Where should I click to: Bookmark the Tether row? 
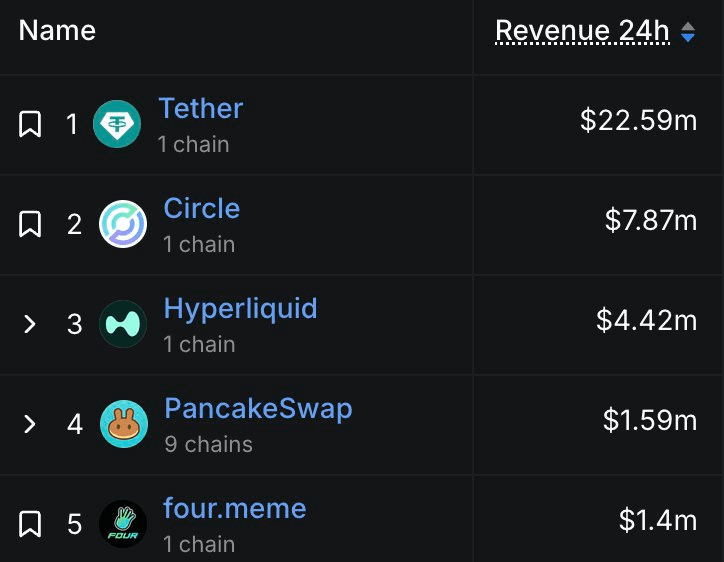pyautogui.click(x=30, y=125)
